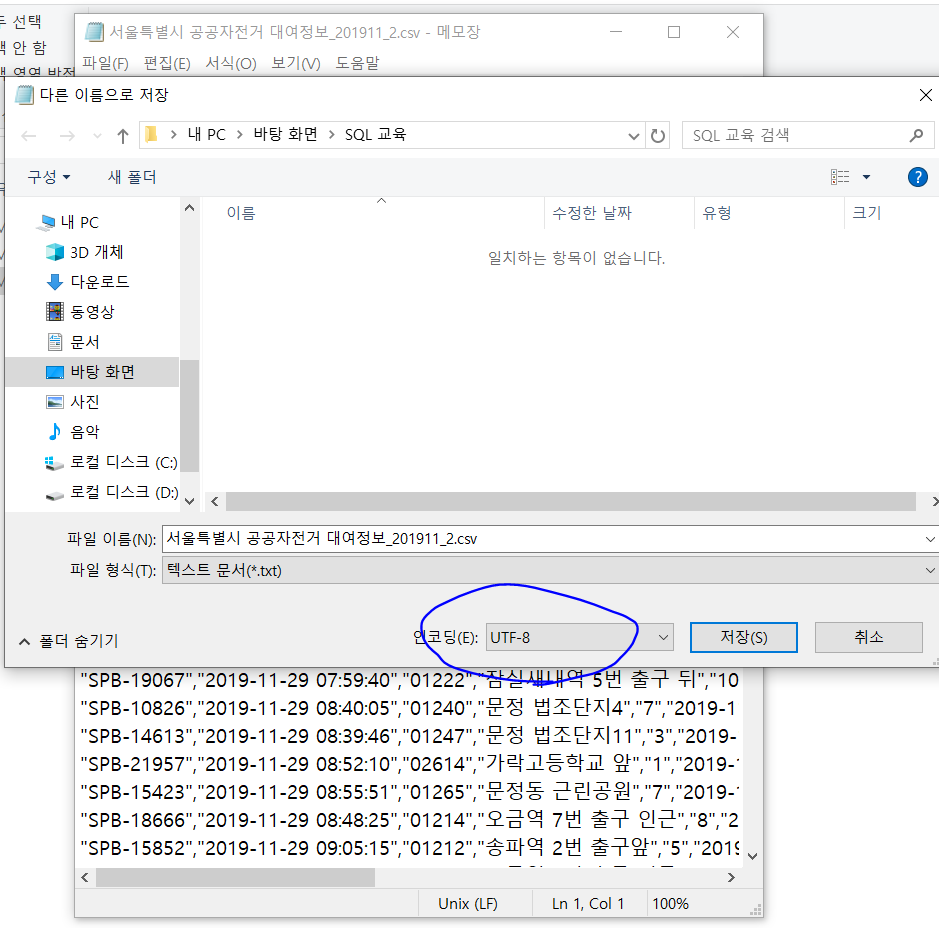Click 100% zoom in Notepad status bar

coord(670,903)
